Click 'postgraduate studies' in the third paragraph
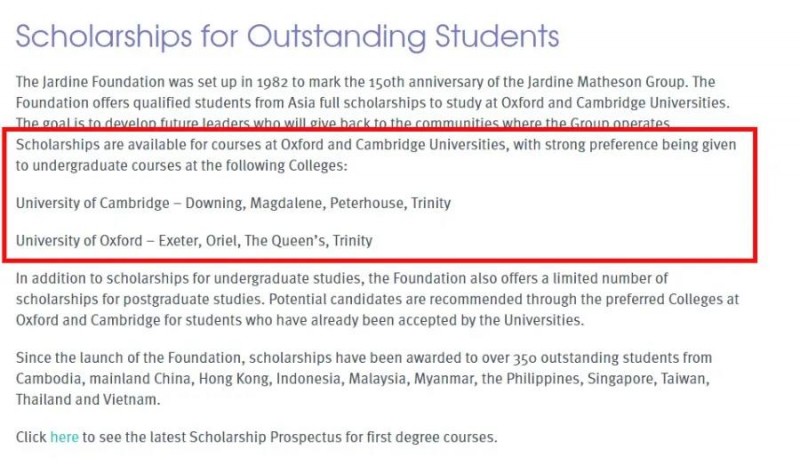The image size is (800, 474). [193, 299]
